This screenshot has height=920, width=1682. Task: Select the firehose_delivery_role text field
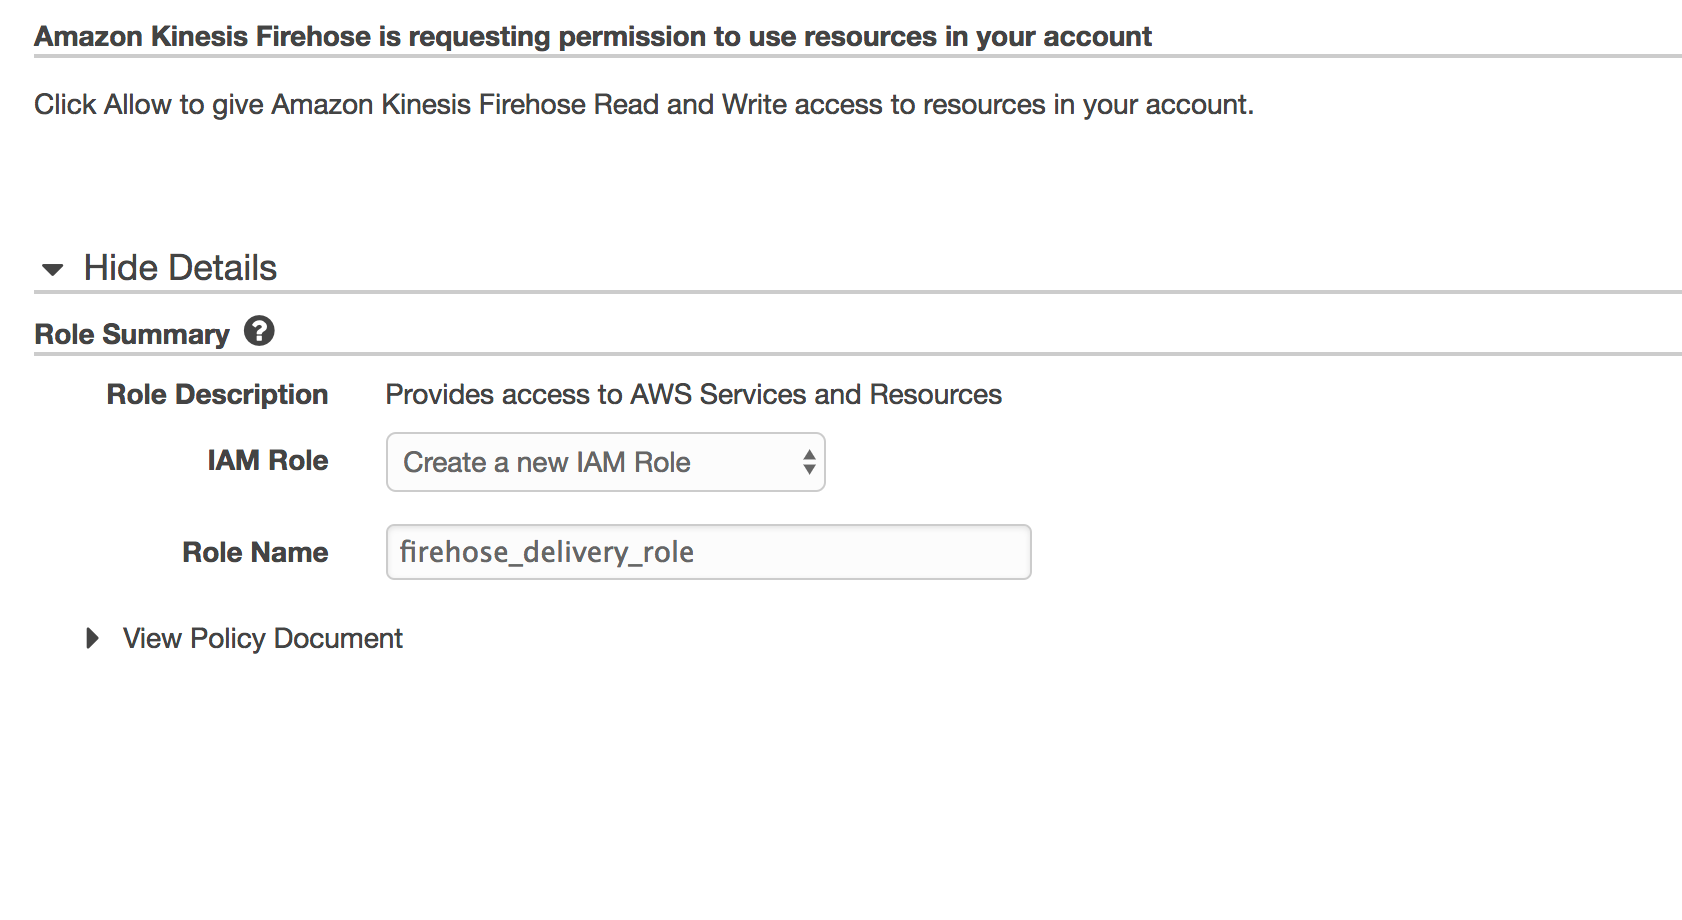click(707, 551)
